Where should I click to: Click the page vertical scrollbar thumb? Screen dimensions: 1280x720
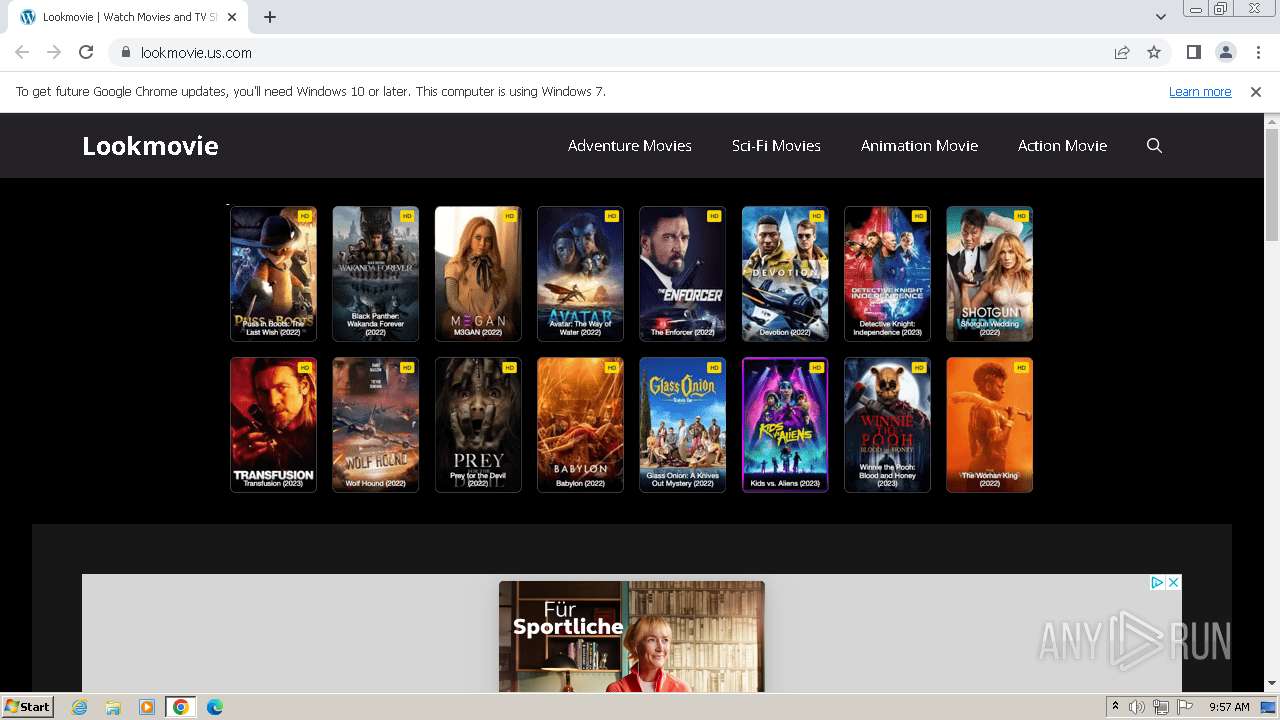click(1272, 185)
